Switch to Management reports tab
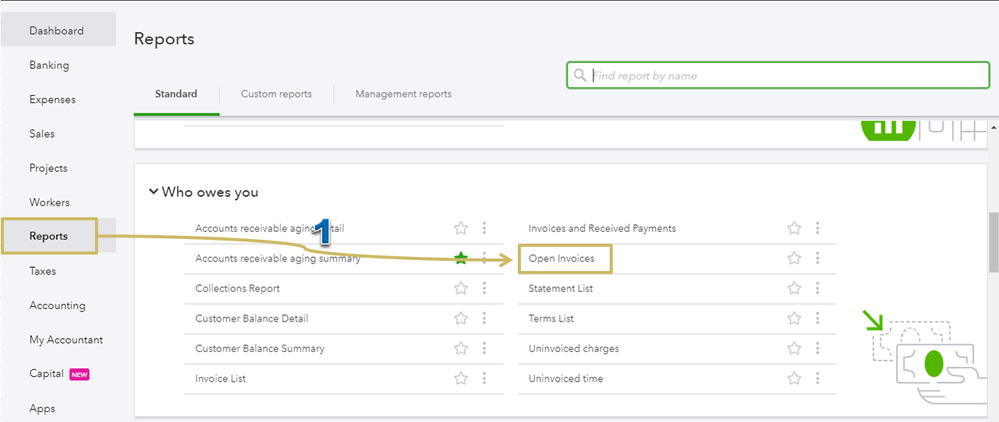The width and height of the screenshot is (999, 422). click(403, 94)
